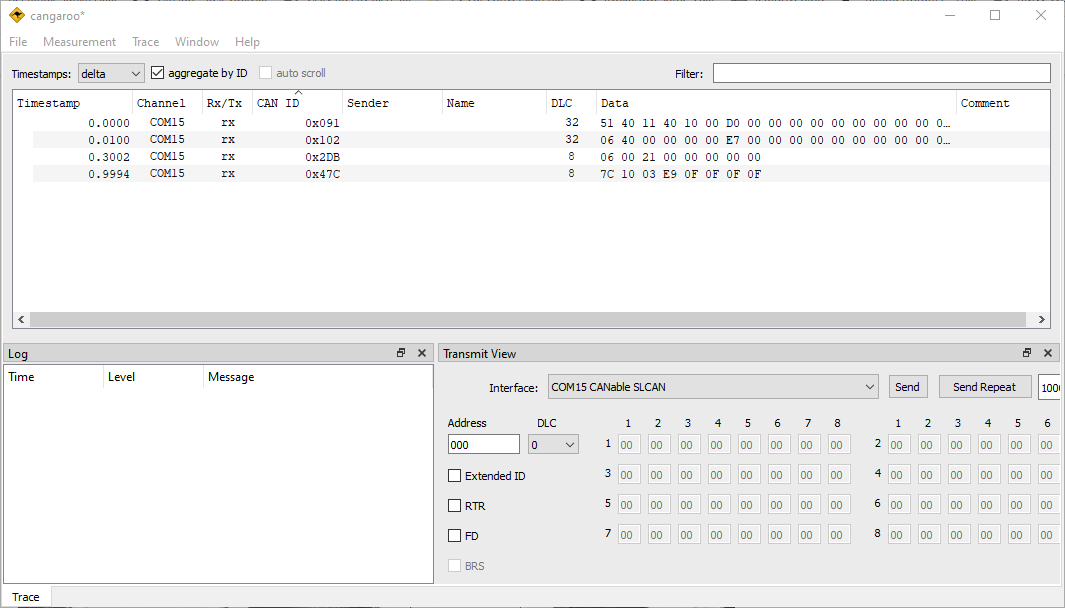
Task: Close the Transmit View panel
Action: (1048, 353)
